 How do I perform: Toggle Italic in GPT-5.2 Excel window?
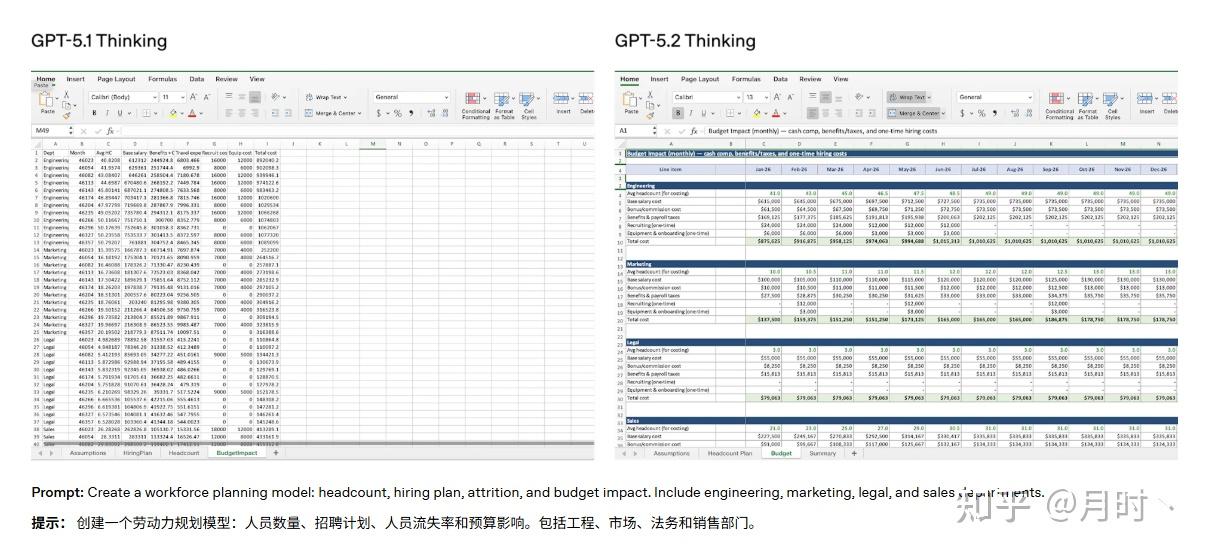[691, 113]
